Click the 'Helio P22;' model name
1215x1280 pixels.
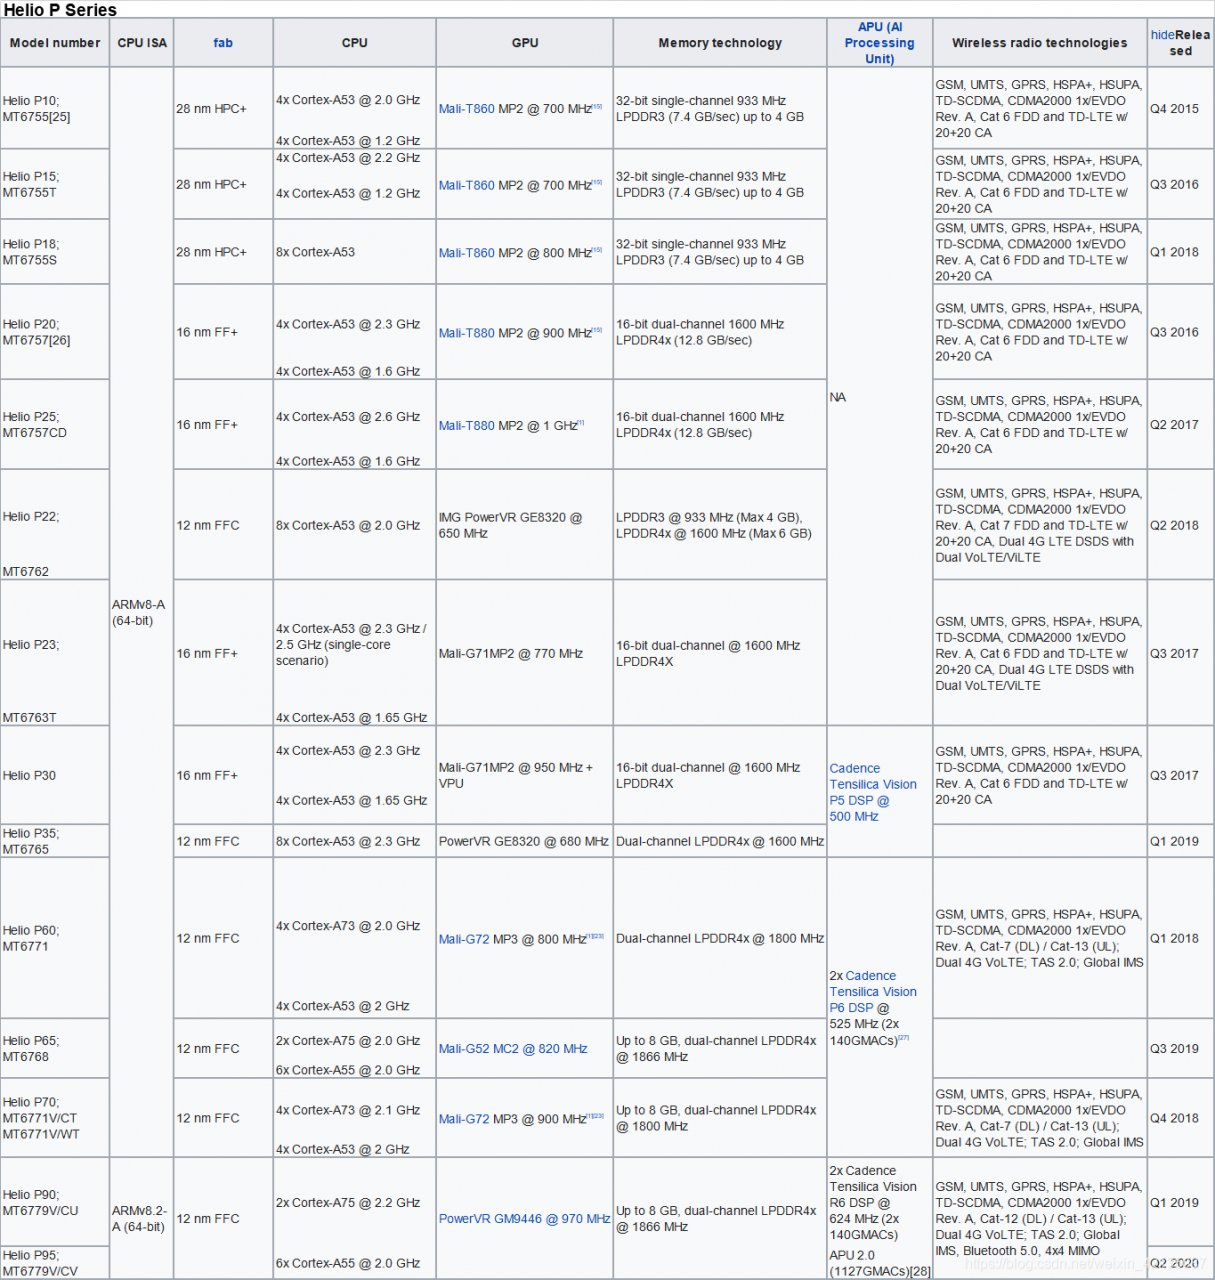(31, 517)
